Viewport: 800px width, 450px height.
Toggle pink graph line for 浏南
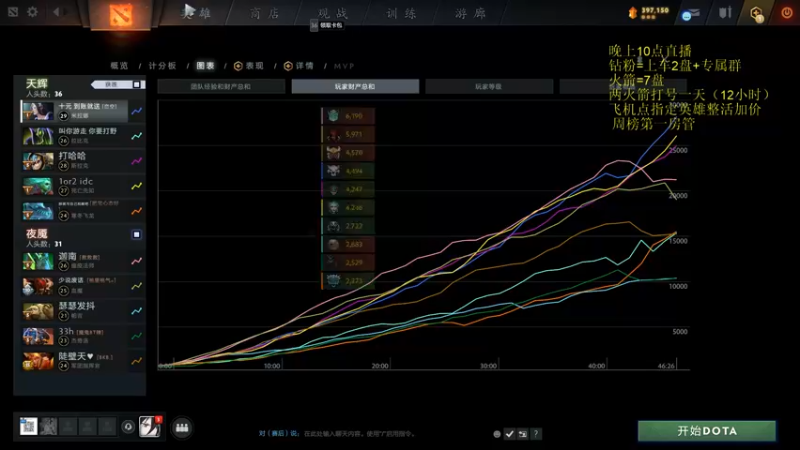(x=136, y=261)
